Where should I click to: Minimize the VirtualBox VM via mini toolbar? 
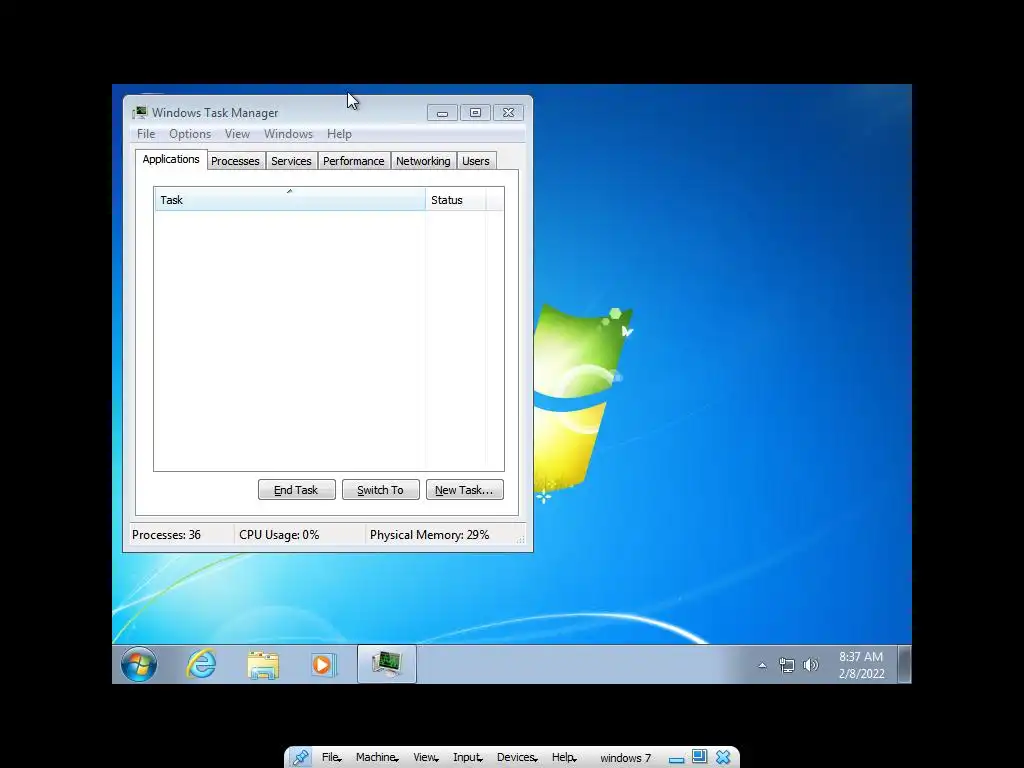click(677, 759)
